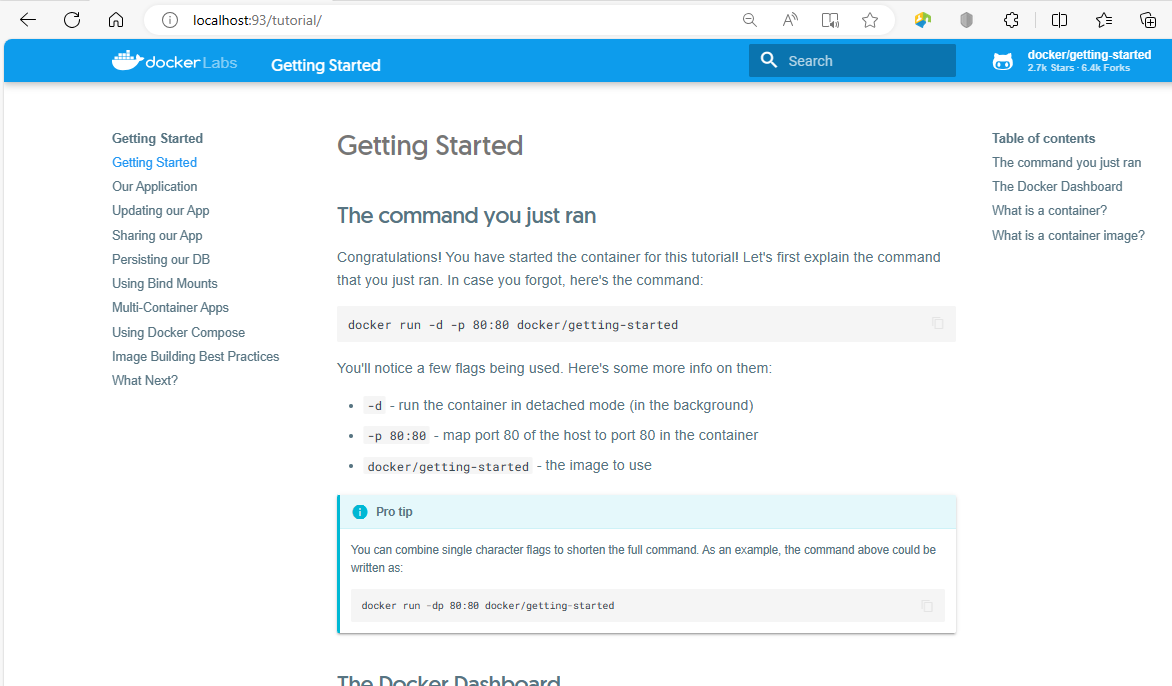Image resolution: width=1172 pixels, height=686 pixels.
Task: Open the Updating our App page
Action: [x=161, y=211]
